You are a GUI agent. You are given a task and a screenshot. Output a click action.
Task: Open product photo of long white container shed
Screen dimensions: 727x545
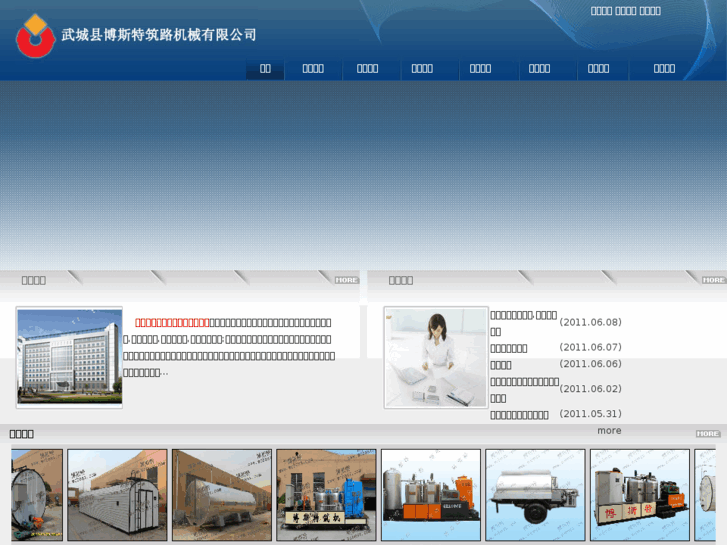(117, 495)
